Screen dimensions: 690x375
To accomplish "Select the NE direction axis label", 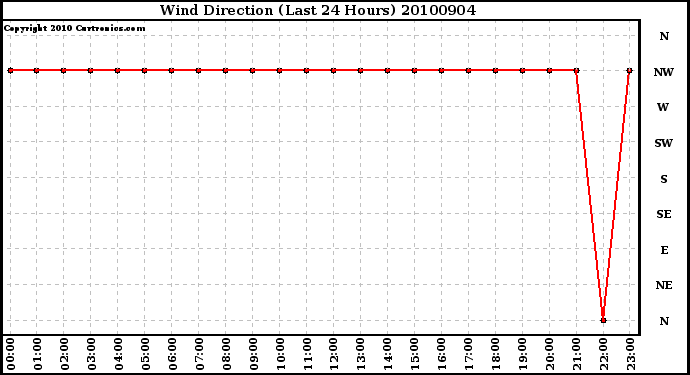I will [664, 285].
